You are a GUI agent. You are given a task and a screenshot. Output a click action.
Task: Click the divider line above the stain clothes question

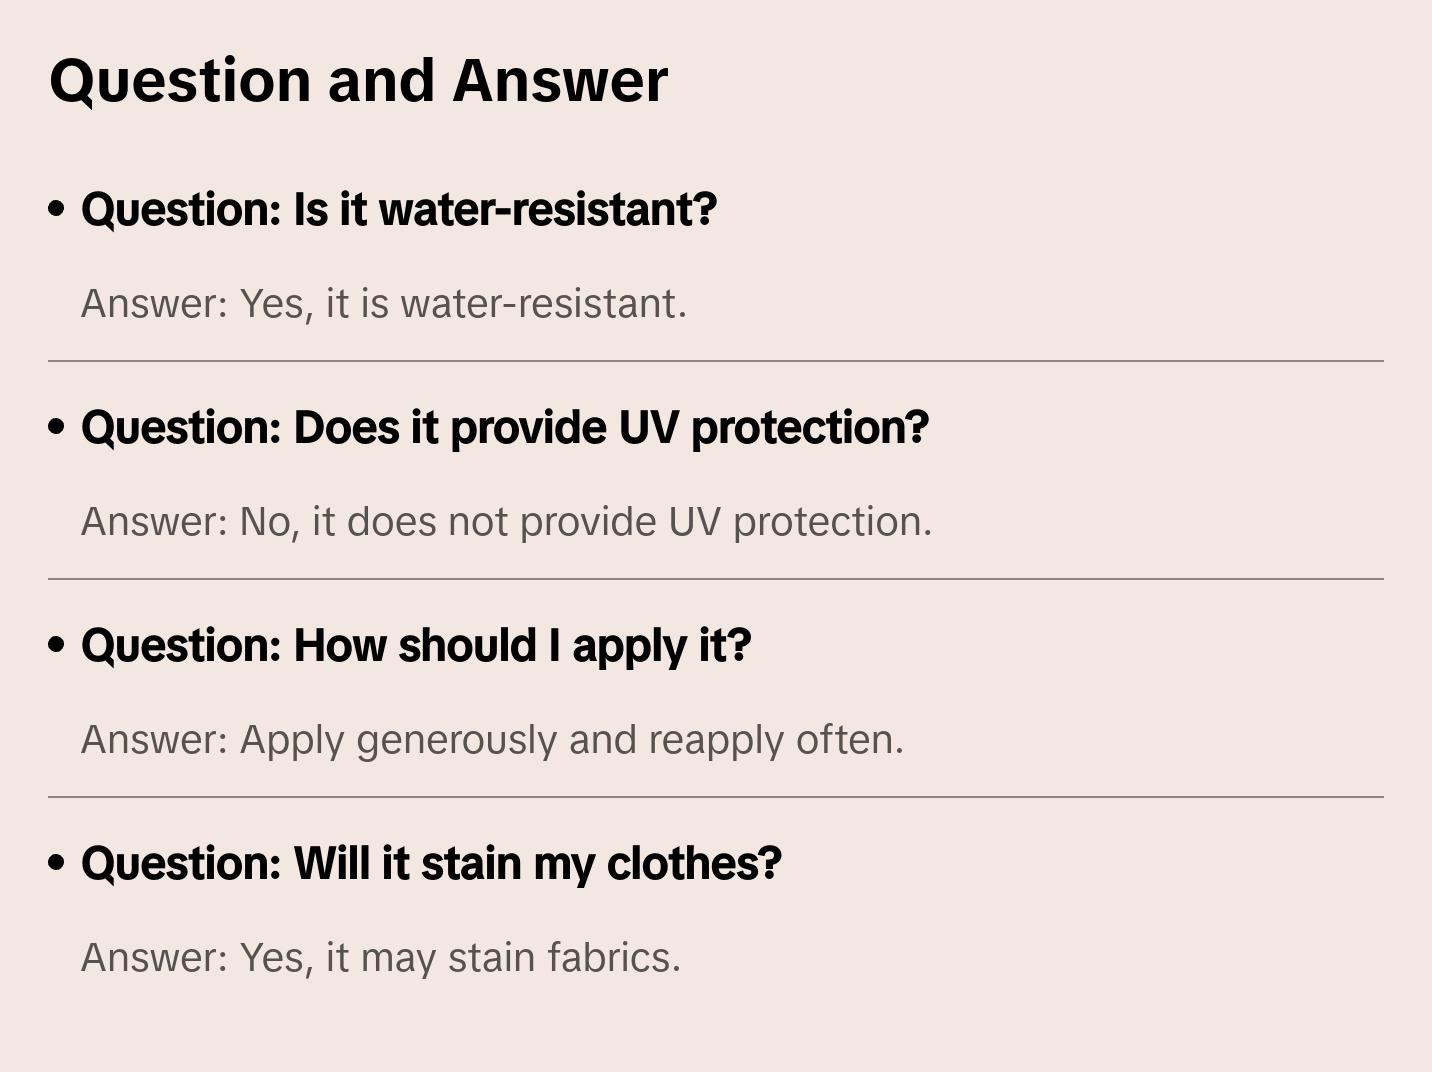(716, 797)
